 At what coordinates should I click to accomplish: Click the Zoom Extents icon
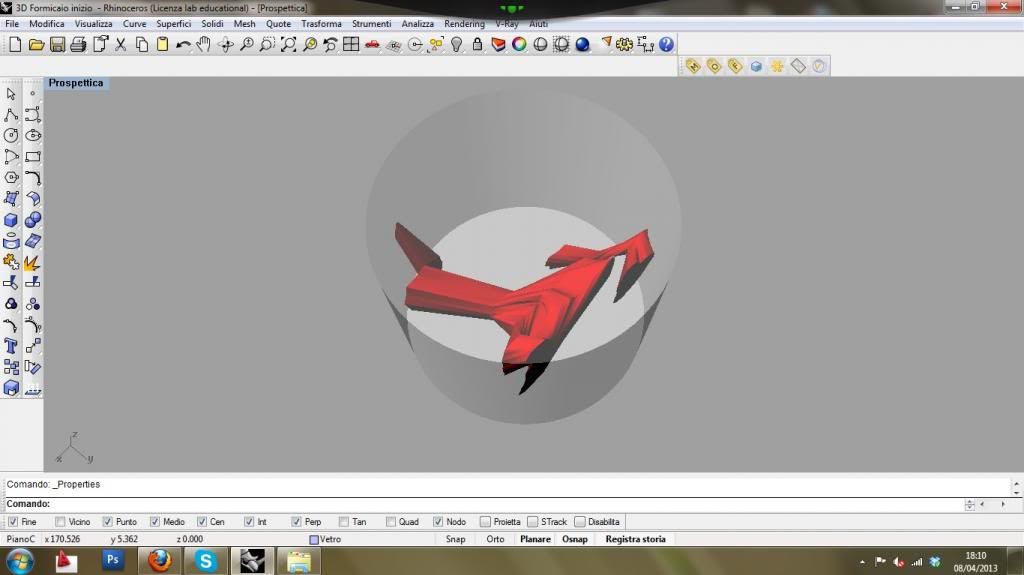coord(288,44)
